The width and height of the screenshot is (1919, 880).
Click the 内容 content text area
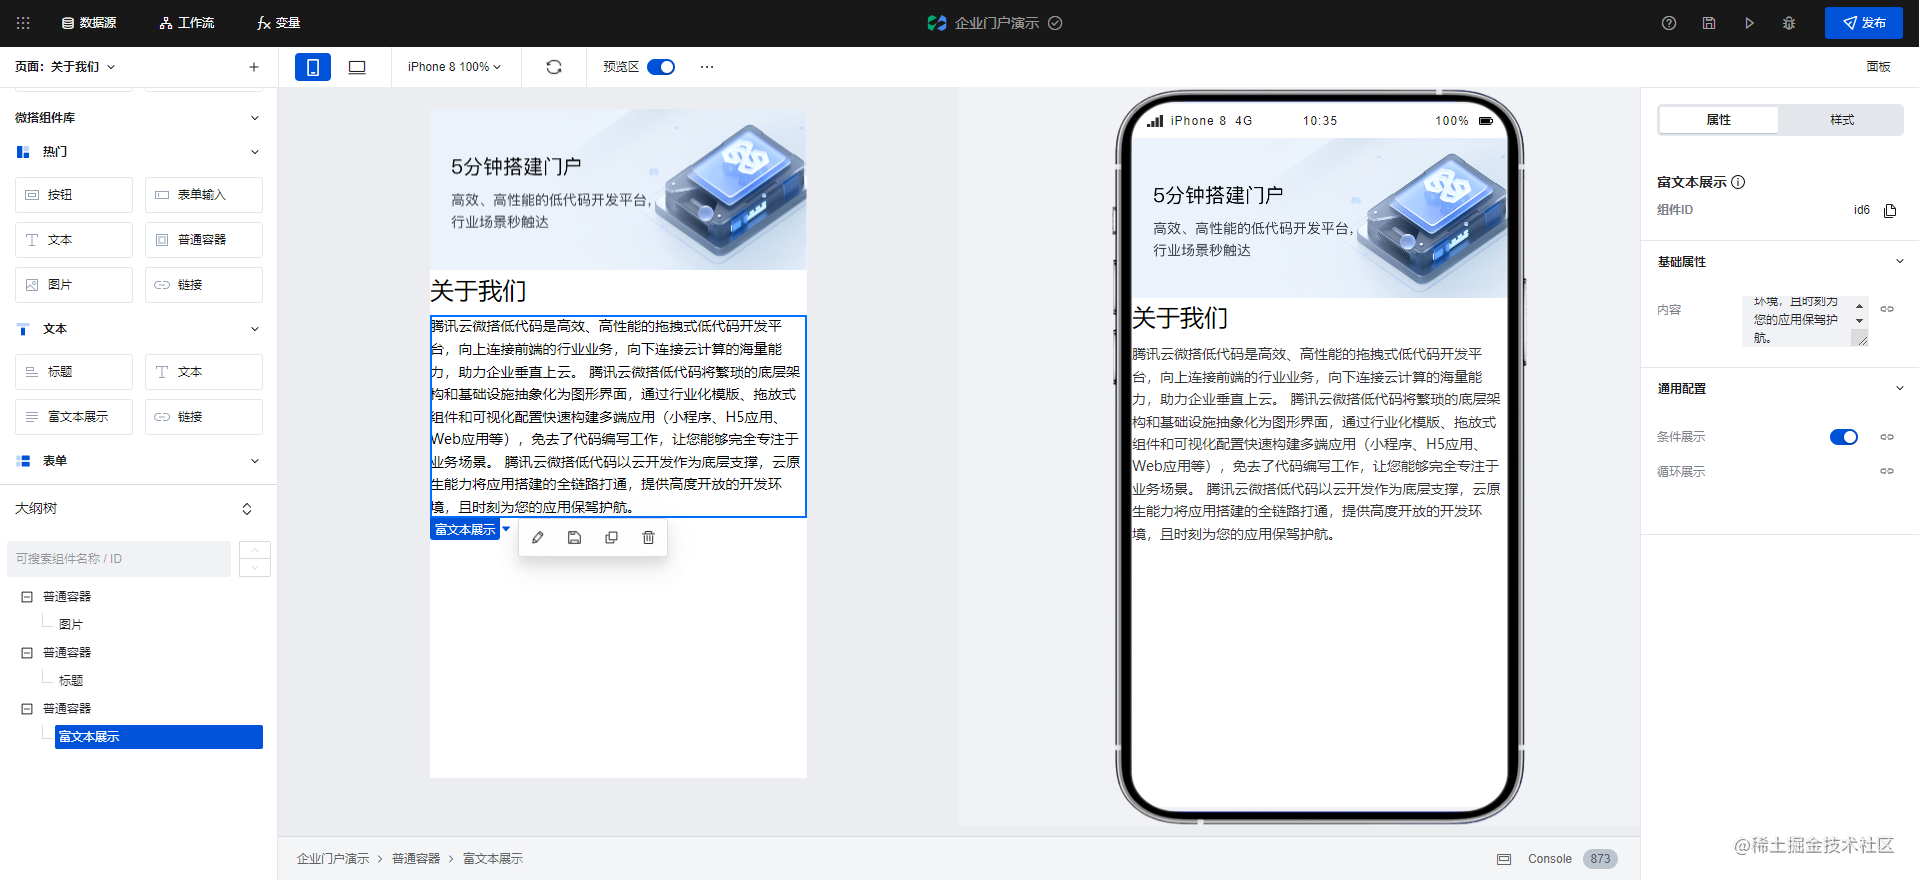pyautogui.click(x=1805, y=321)
